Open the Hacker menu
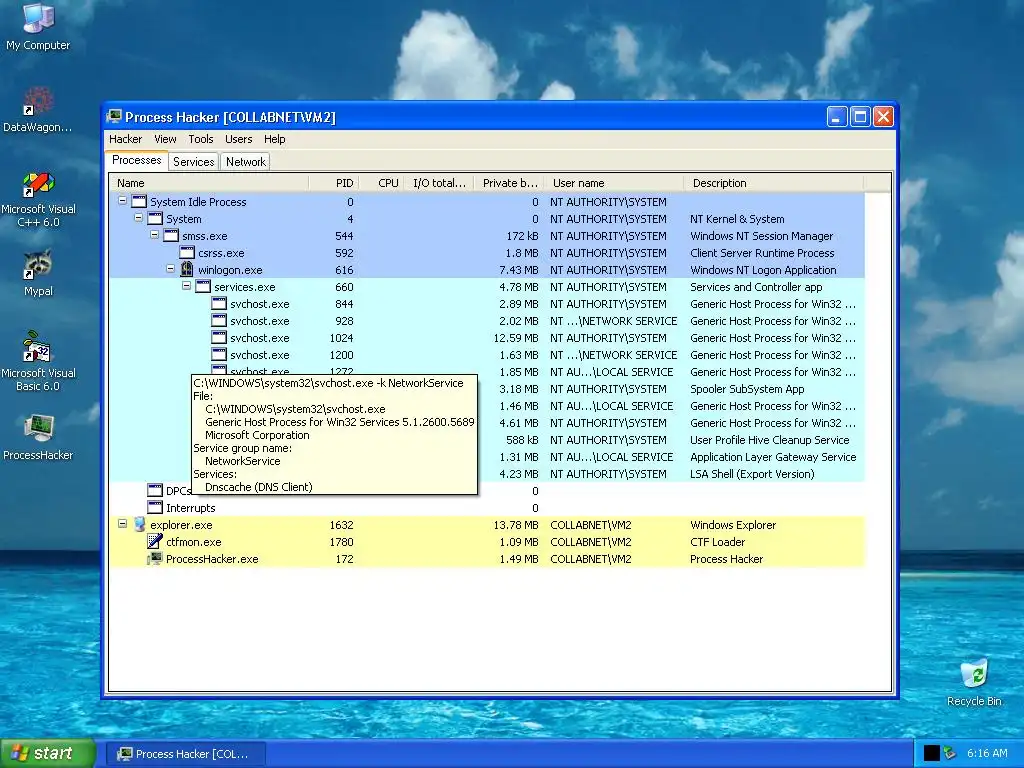This screenshot has height=768, width=1024. (125, 139)
